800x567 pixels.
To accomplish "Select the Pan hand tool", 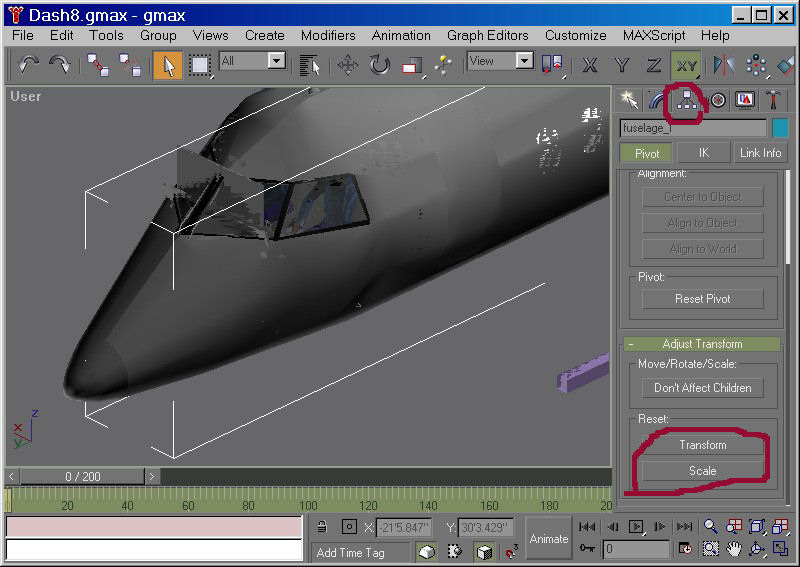I will click(x=734, y=549).
